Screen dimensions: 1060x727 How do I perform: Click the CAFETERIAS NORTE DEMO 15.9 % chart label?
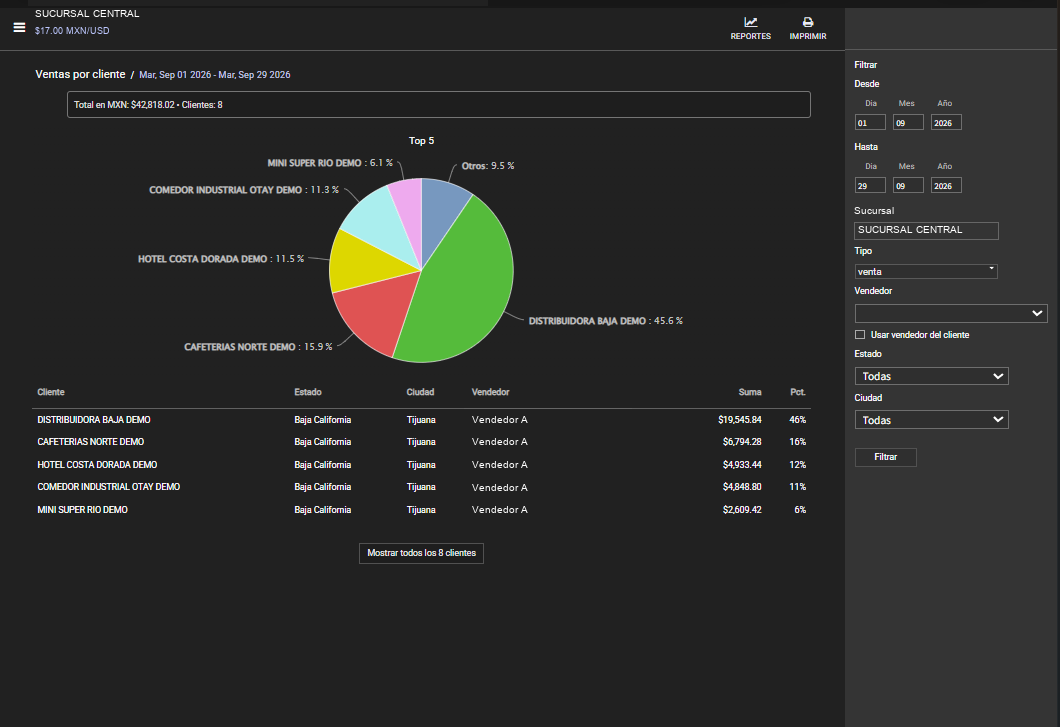(258, 347)
